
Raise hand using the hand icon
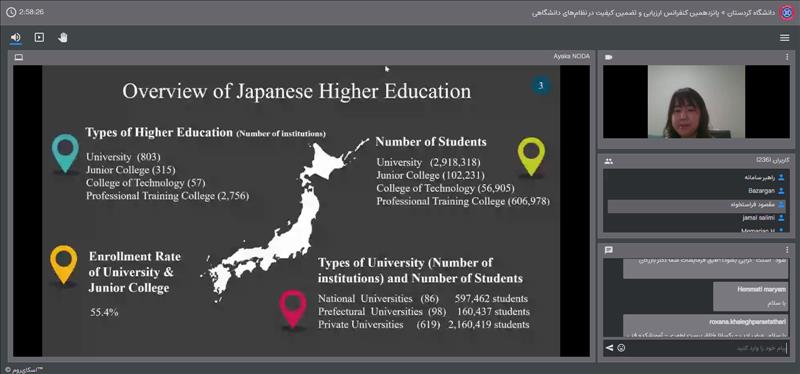(63, 37)
